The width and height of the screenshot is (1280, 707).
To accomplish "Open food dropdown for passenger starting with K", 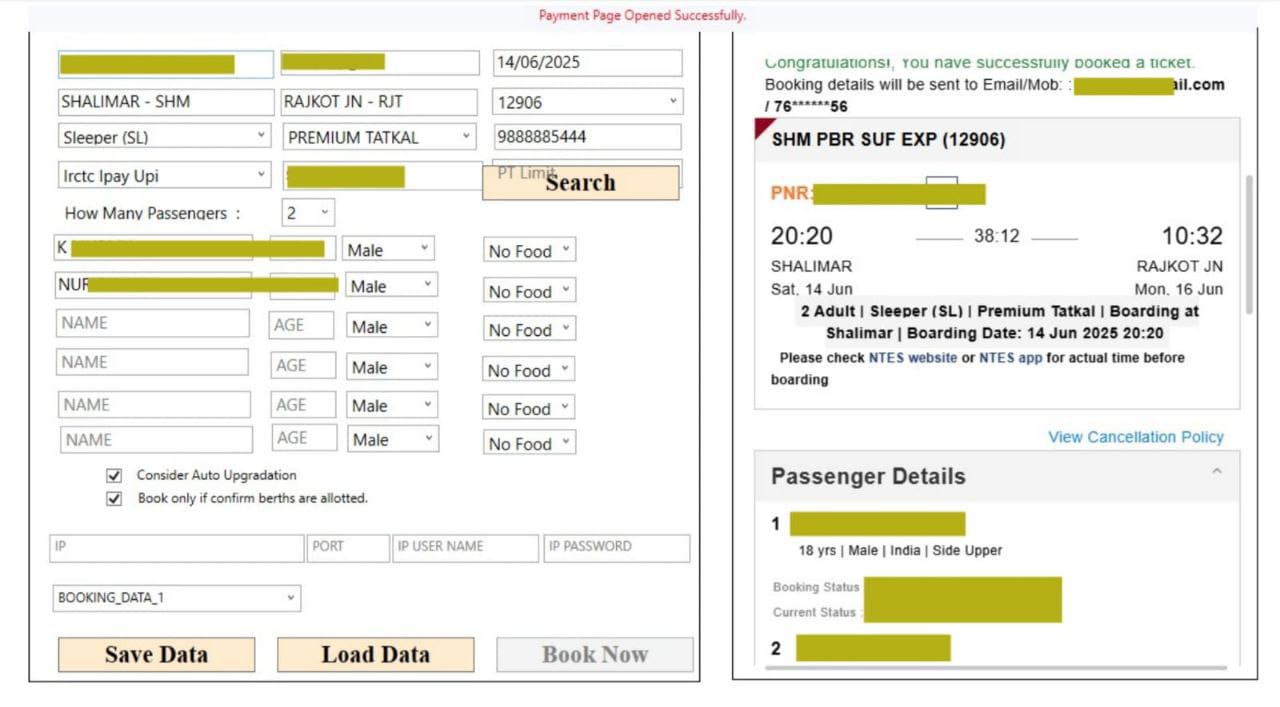I will coord(529,251).
